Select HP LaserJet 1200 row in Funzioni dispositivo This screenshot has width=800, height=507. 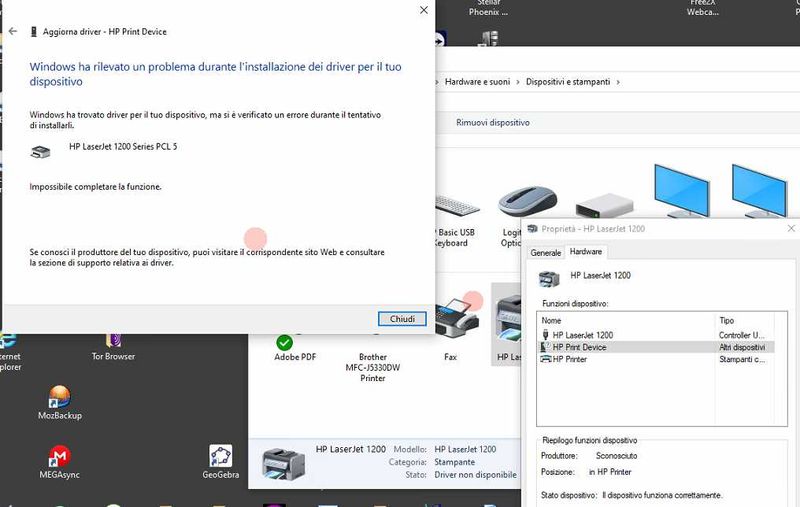coord(656,335)
